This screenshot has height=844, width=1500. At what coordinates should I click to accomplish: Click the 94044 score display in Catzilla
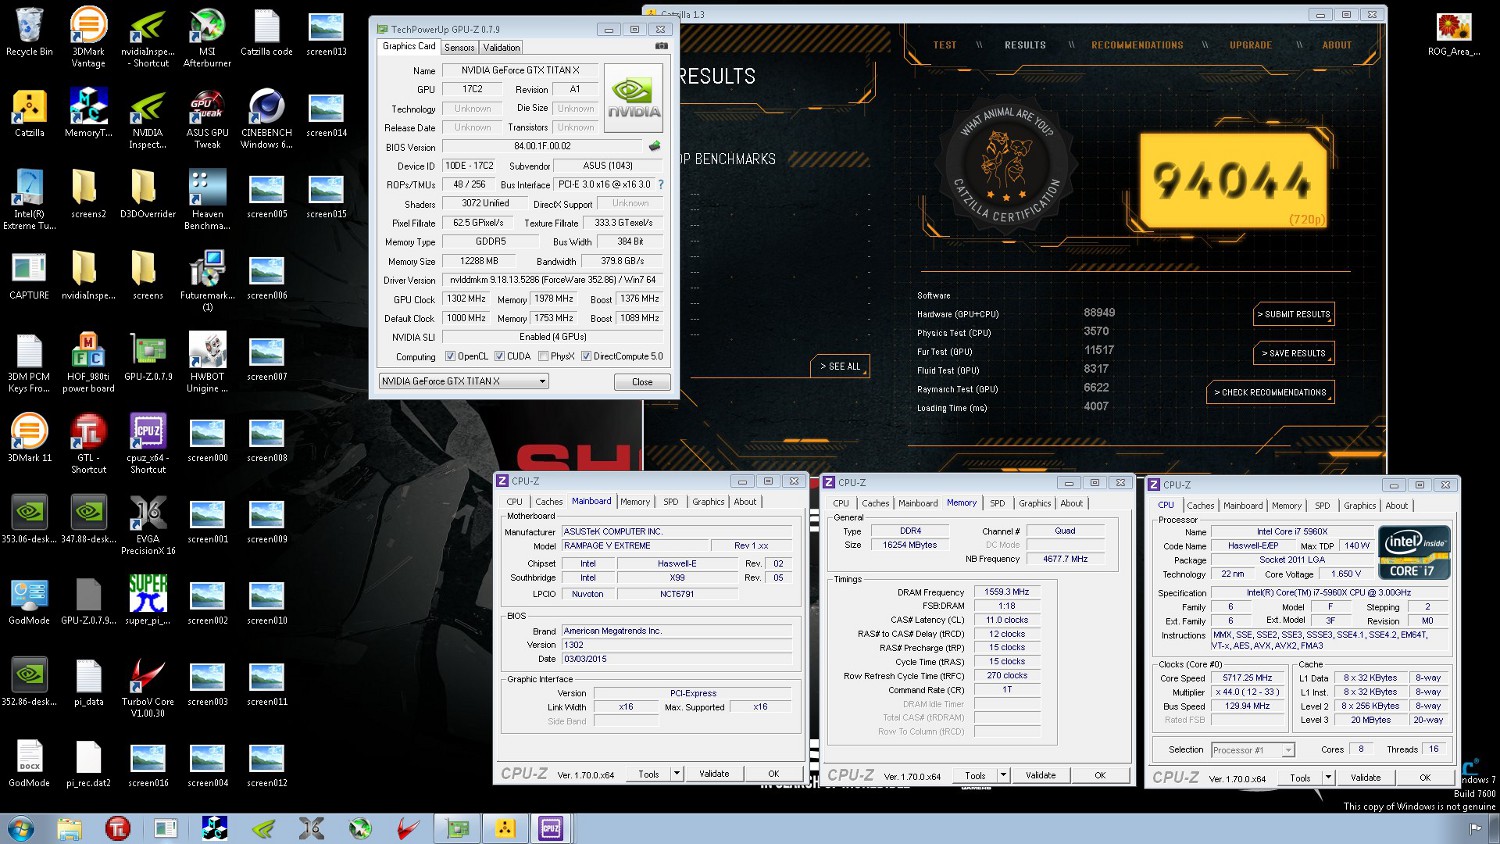[1232, 180]
